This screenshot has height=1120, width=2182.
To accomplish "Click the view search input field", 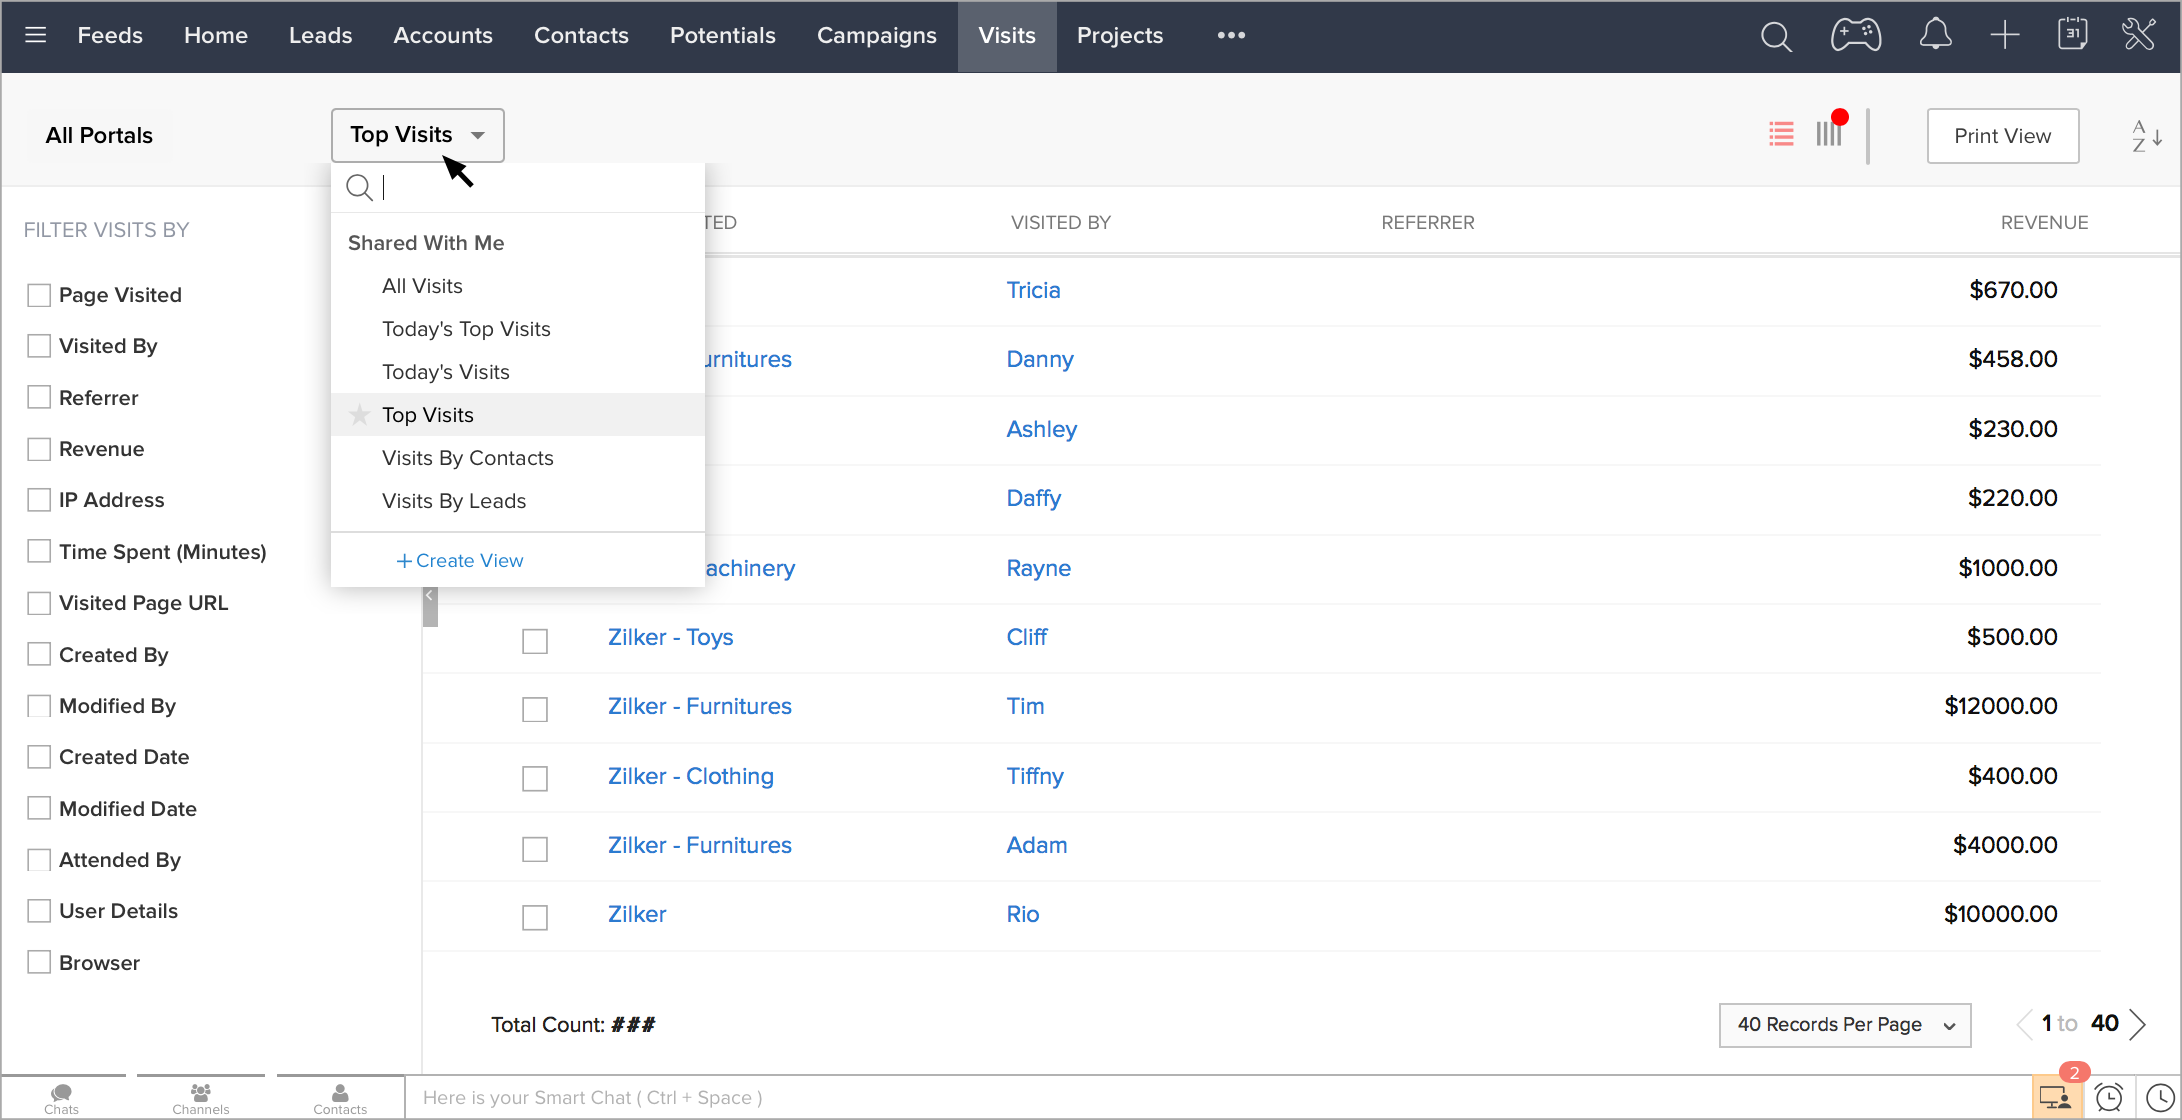I will (x=530, y=187).
